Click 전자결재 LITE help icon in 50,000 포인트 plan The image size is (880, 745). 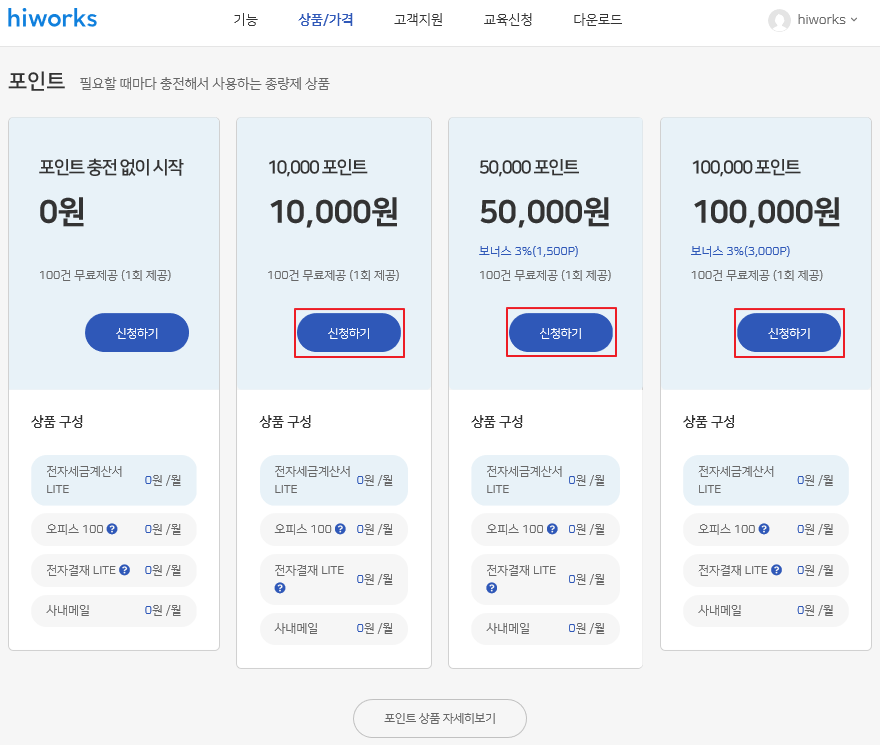[492, 588]
